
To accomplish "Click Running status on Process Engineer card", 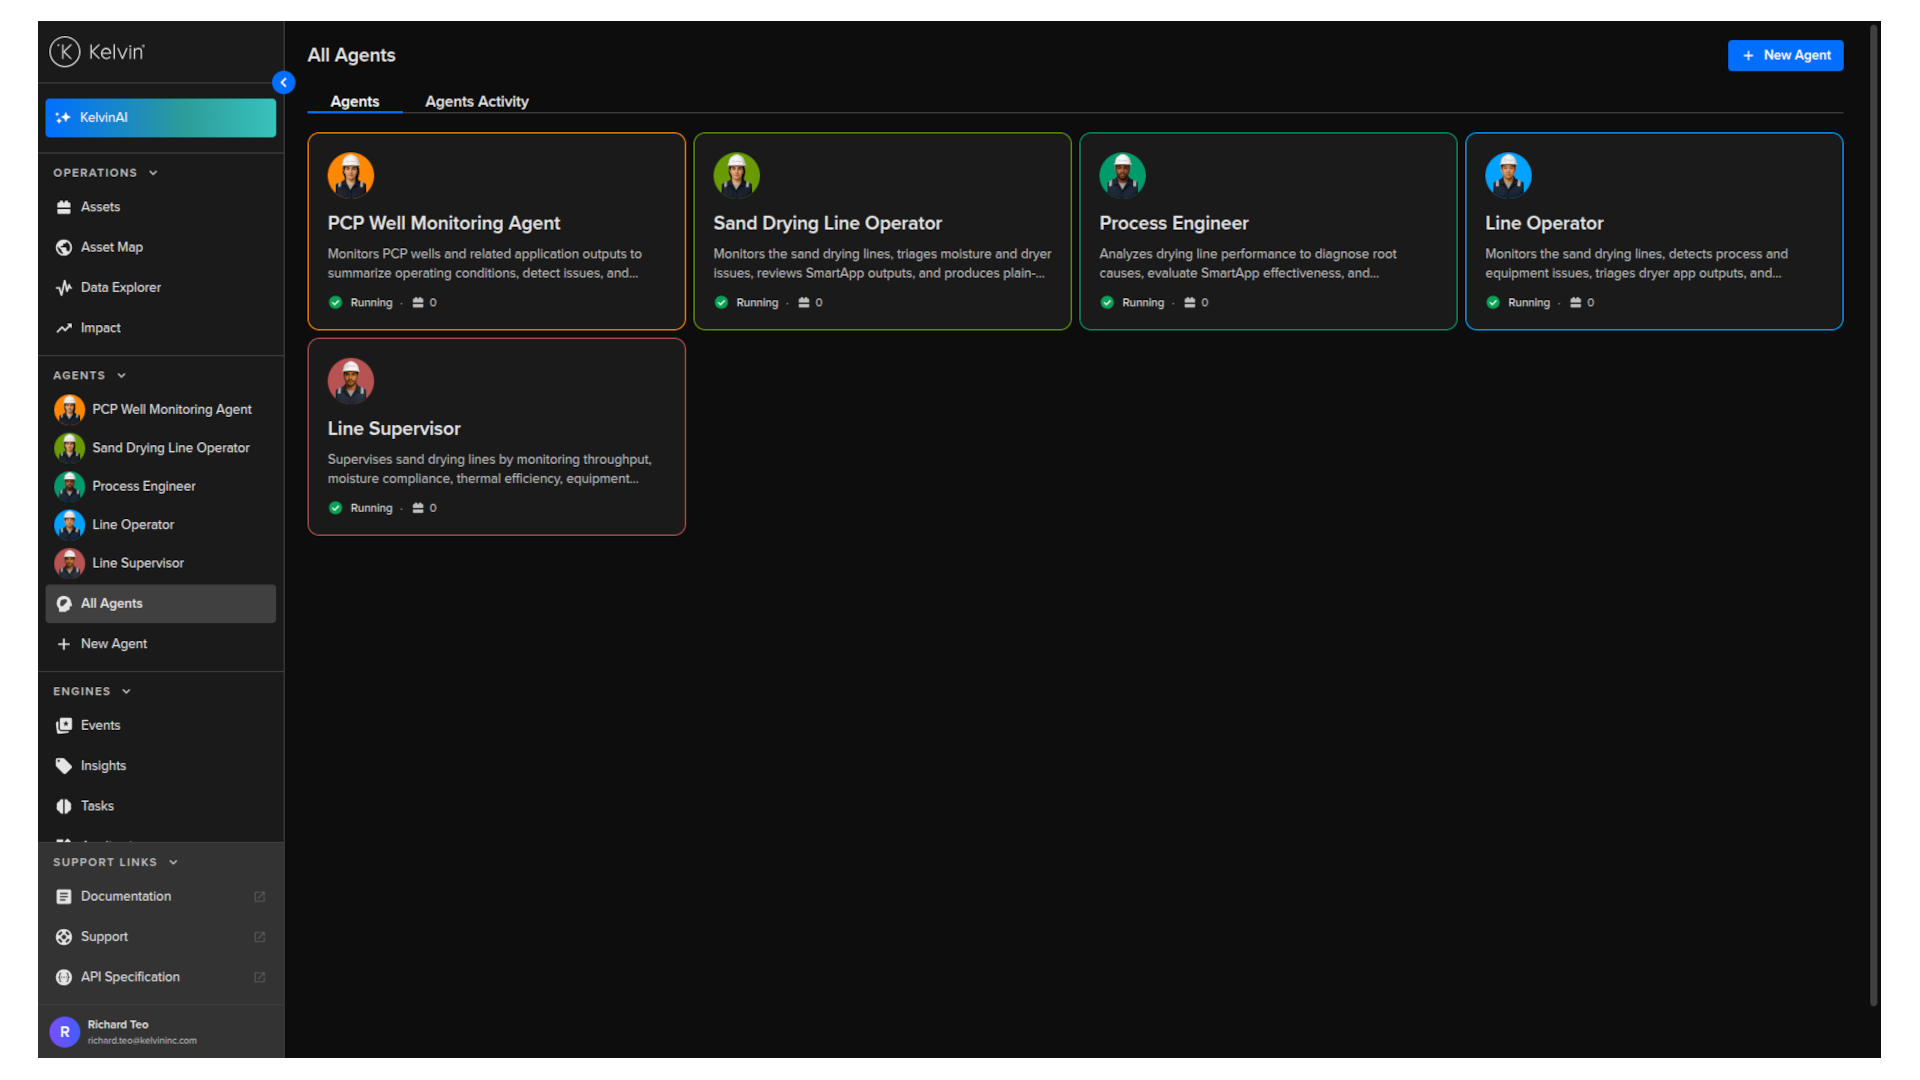I will (1133, 303).
